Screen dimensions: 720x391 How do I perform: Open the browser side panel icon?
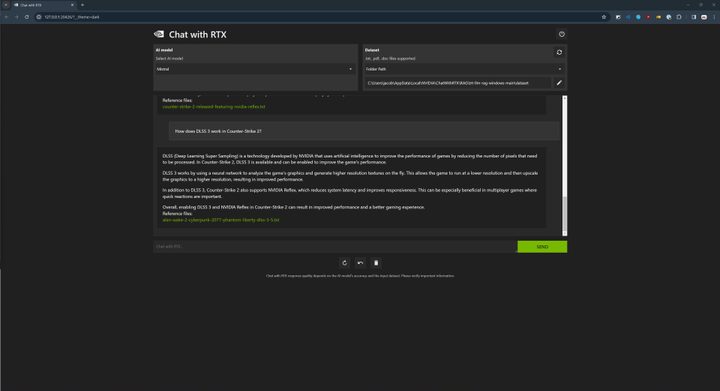tap(694, 17)
